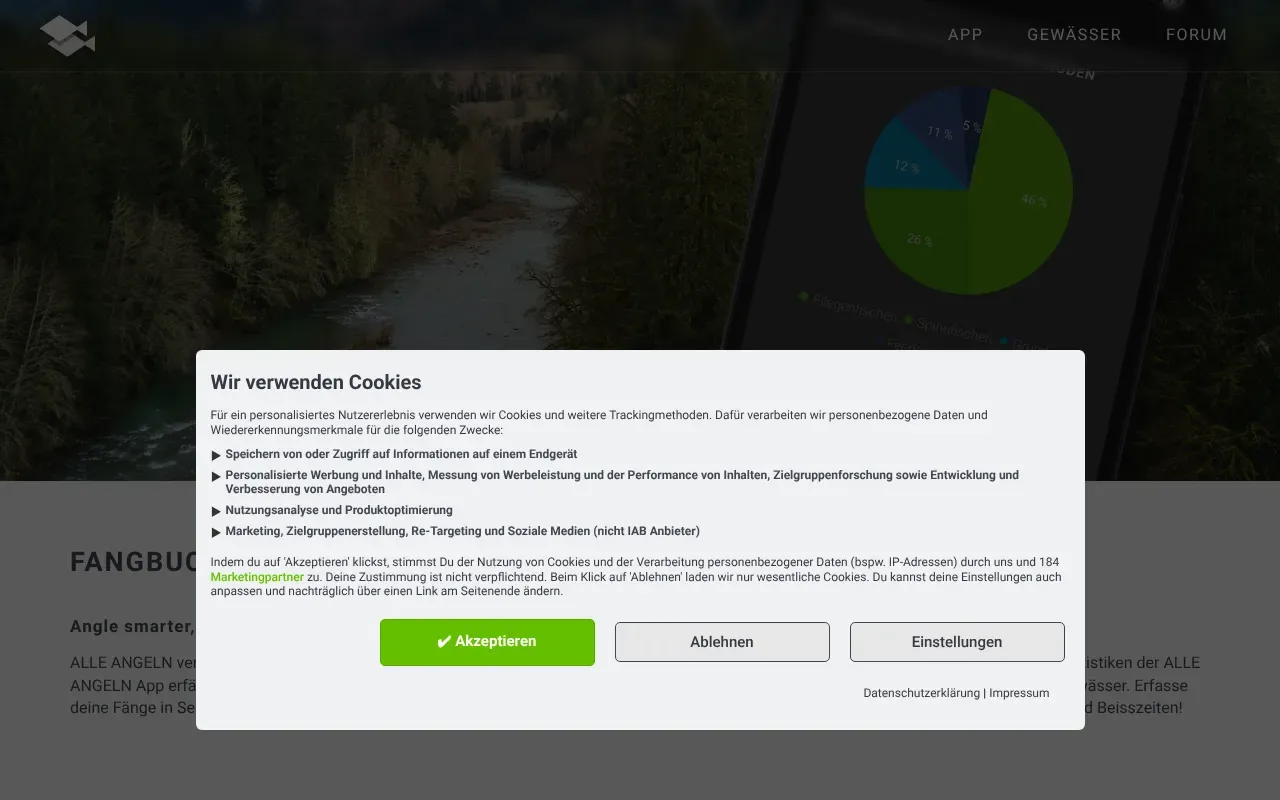The height and width of the screenshot is (800, 1280).
Task: Expand 'Marketing, Zielgruppenerstellung, Re-Targeting' arrow
Action: pyautogui.click(x=216, y=532)
